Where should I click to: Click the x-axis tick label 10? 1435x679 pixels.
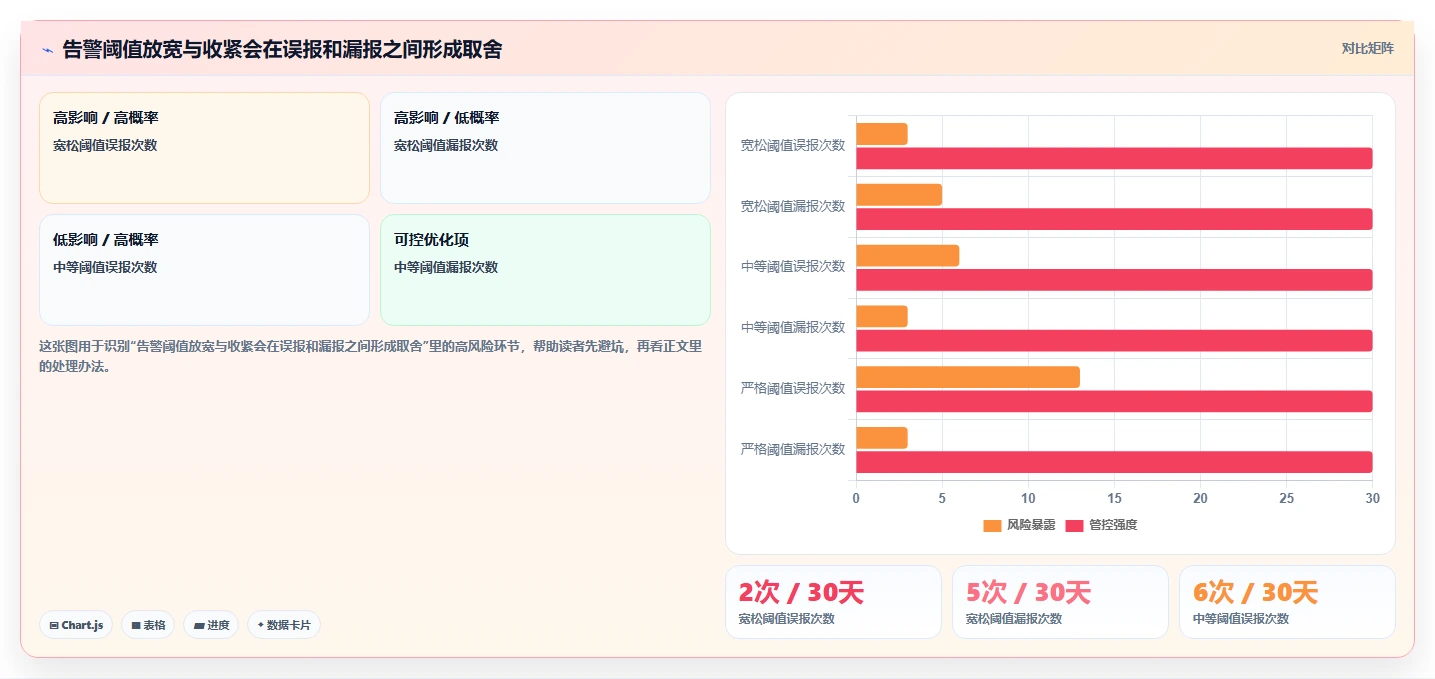click(1028, 498)
